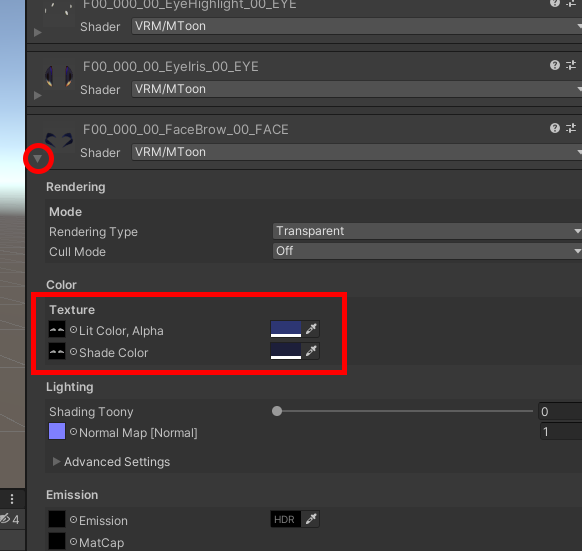This screenshot has width=582, height=551.
Task: Open help for FaceBrow material
Action: coord(555,128)
